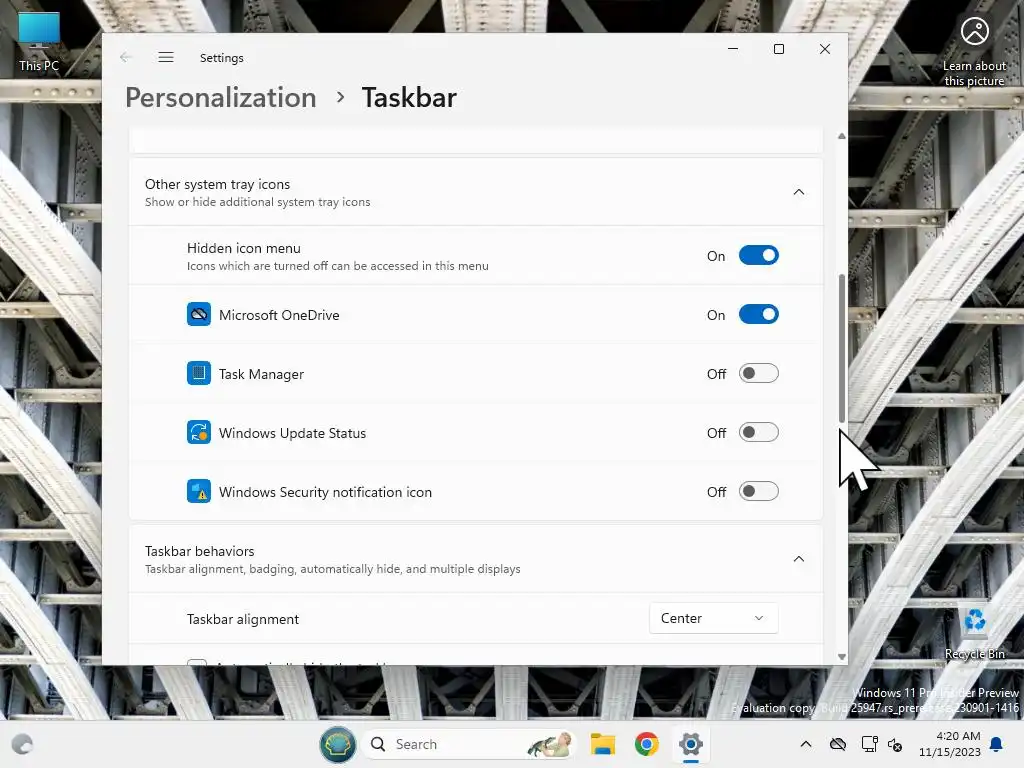Click the muted volume tray icon
Image resolution: width=1024 pixels, height=768 pixels.
coord(895,744)
